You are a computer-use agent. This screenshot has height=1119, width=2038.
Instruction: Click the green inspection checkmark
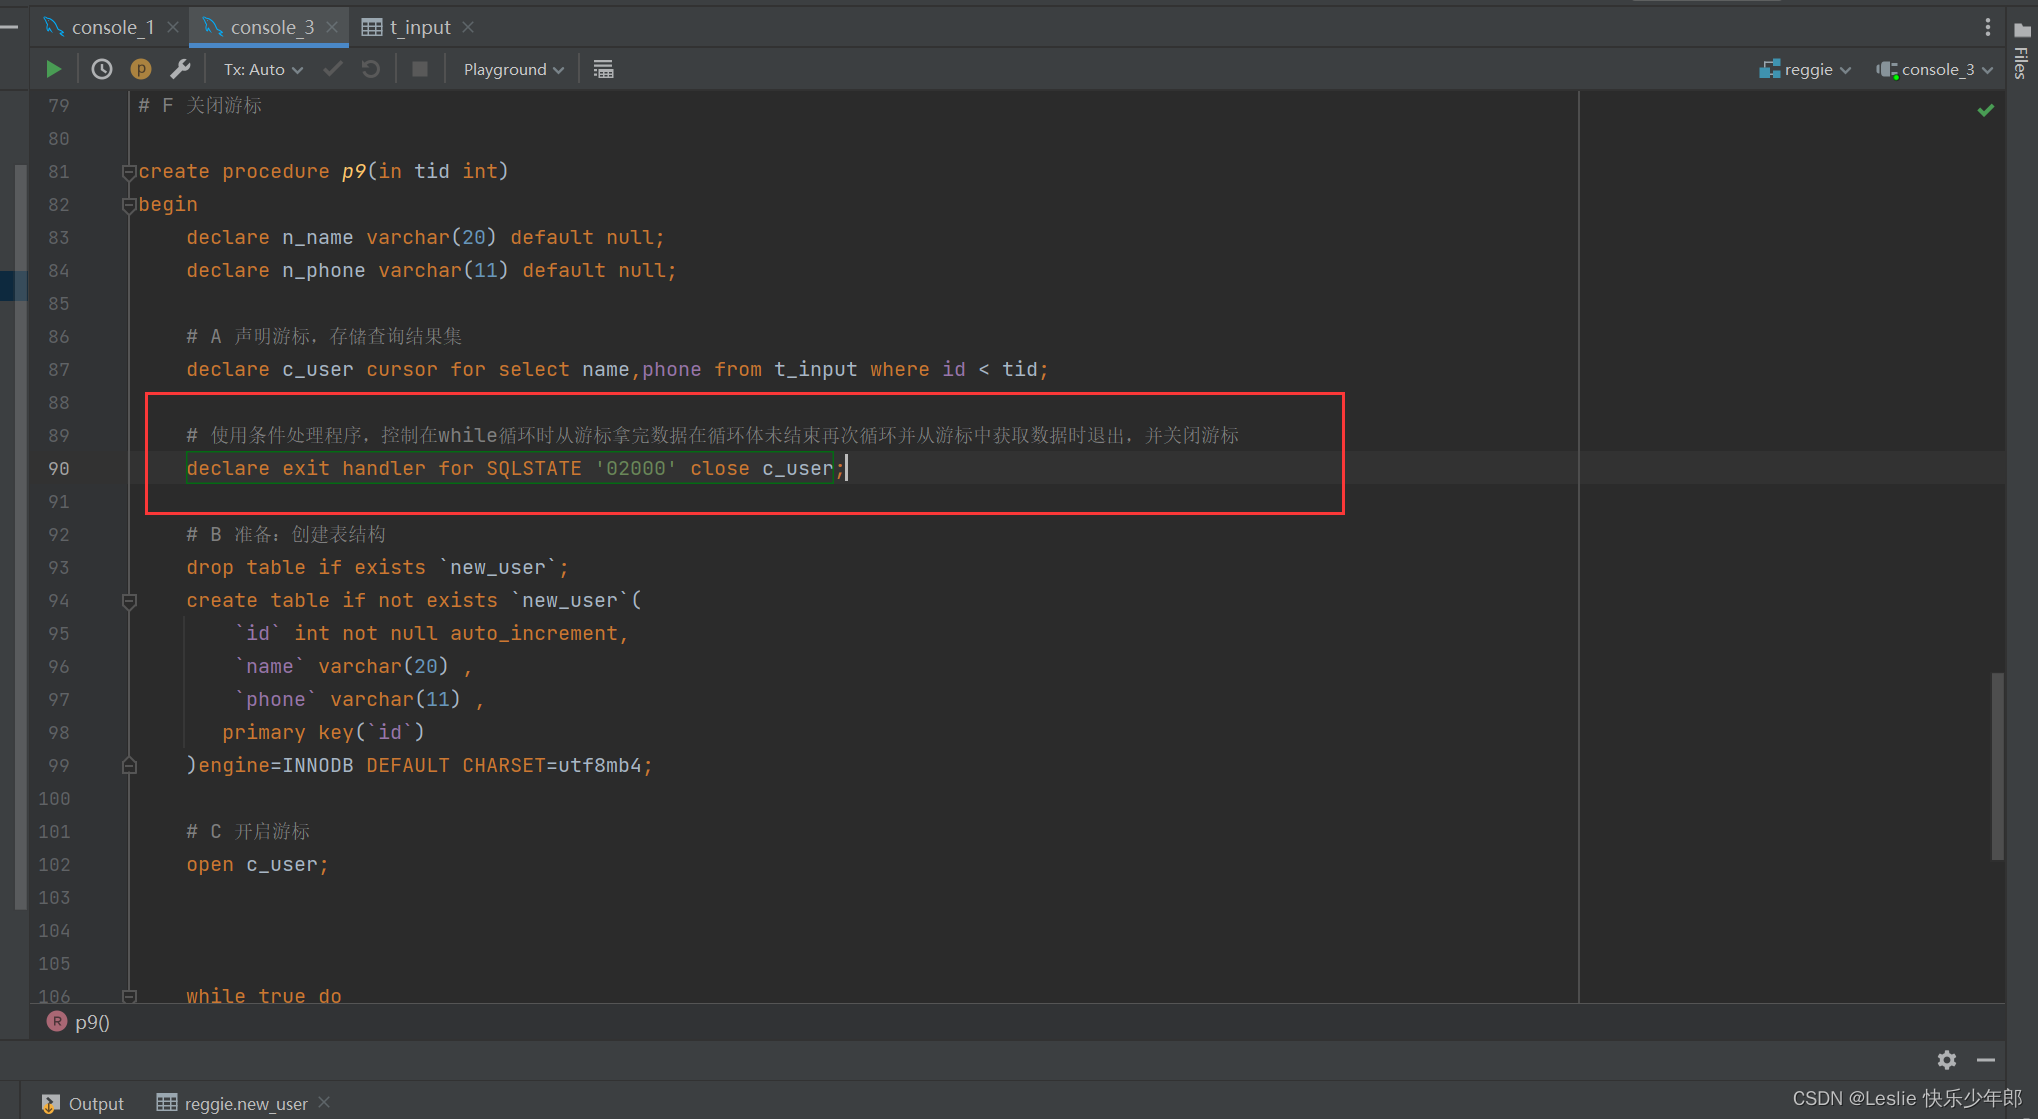tap(1986, 110)
